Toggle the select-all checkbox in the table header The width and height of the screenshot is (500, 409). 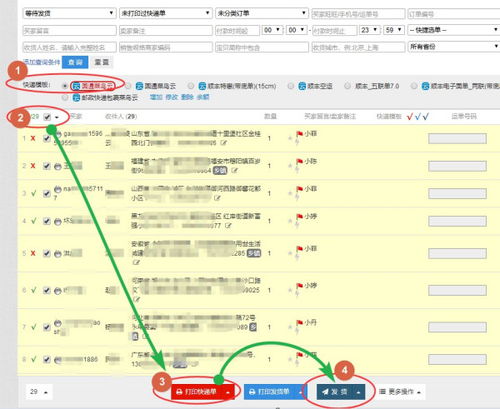click(x=47, y=117)
